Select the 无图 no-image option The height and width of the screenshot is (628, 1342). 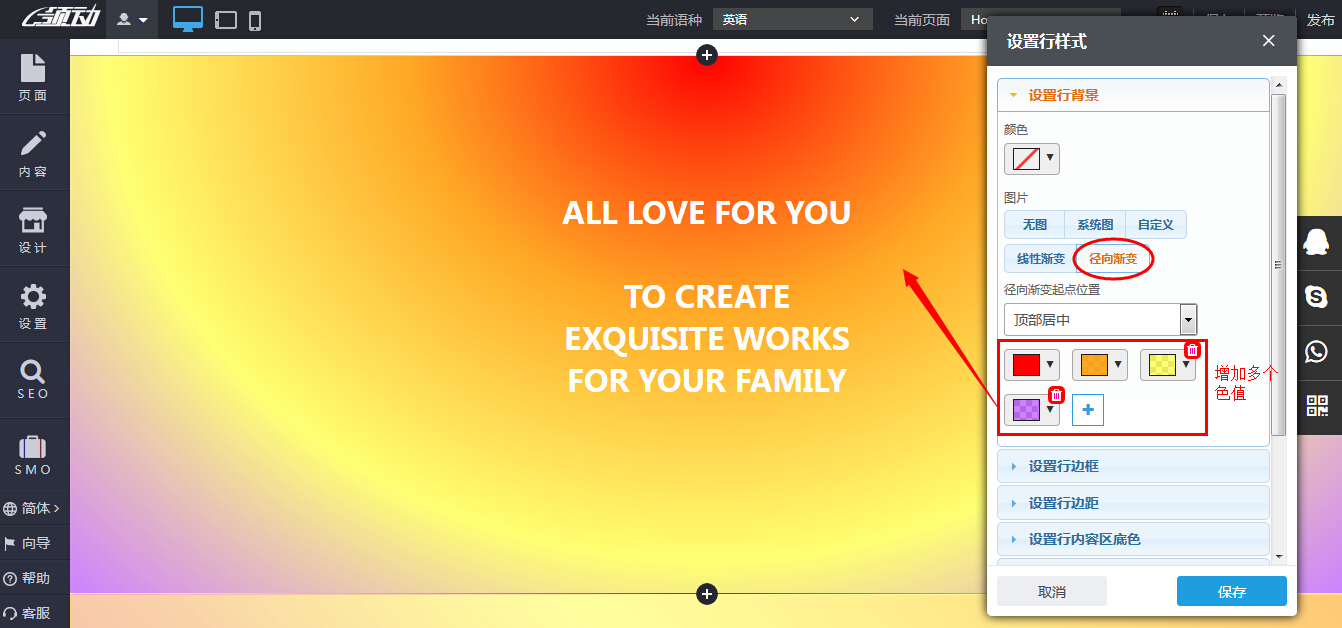[1034, 225]
